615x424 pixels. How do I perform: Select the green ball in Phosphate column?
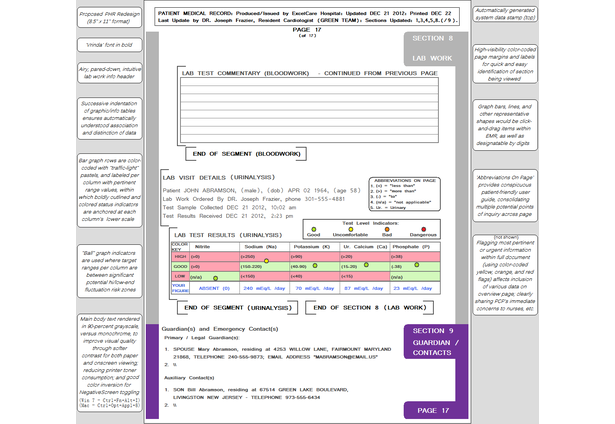[417, 265]
